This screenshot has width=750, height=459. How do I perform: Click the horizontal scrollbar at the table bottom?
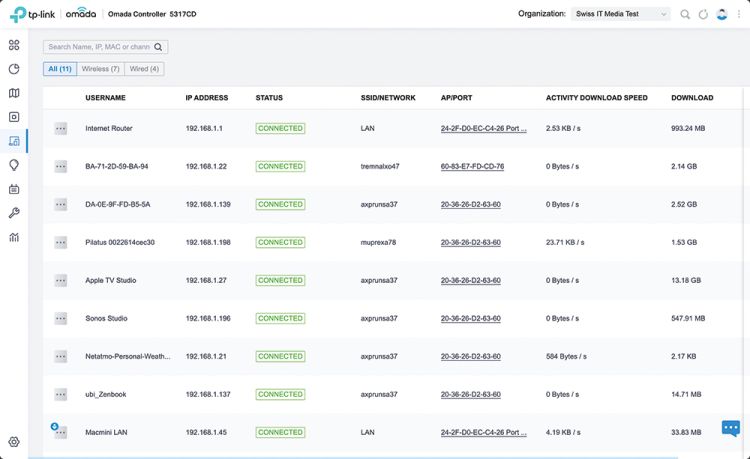353,457
